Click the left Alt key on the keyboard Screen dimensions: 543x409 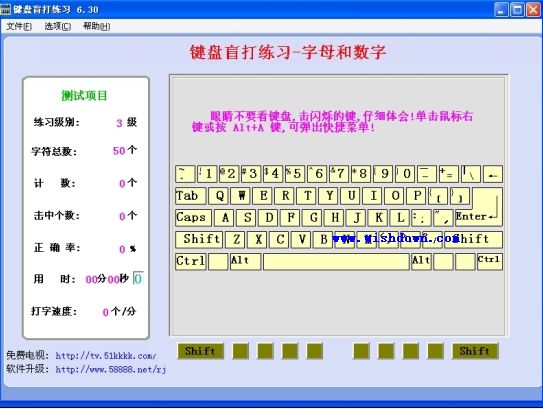(246, 261)
